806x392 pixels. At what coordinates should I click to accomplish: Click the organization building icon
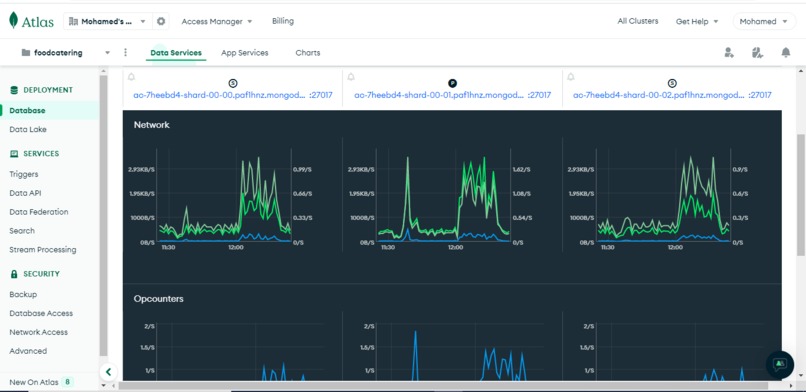[x=74, y=22]
